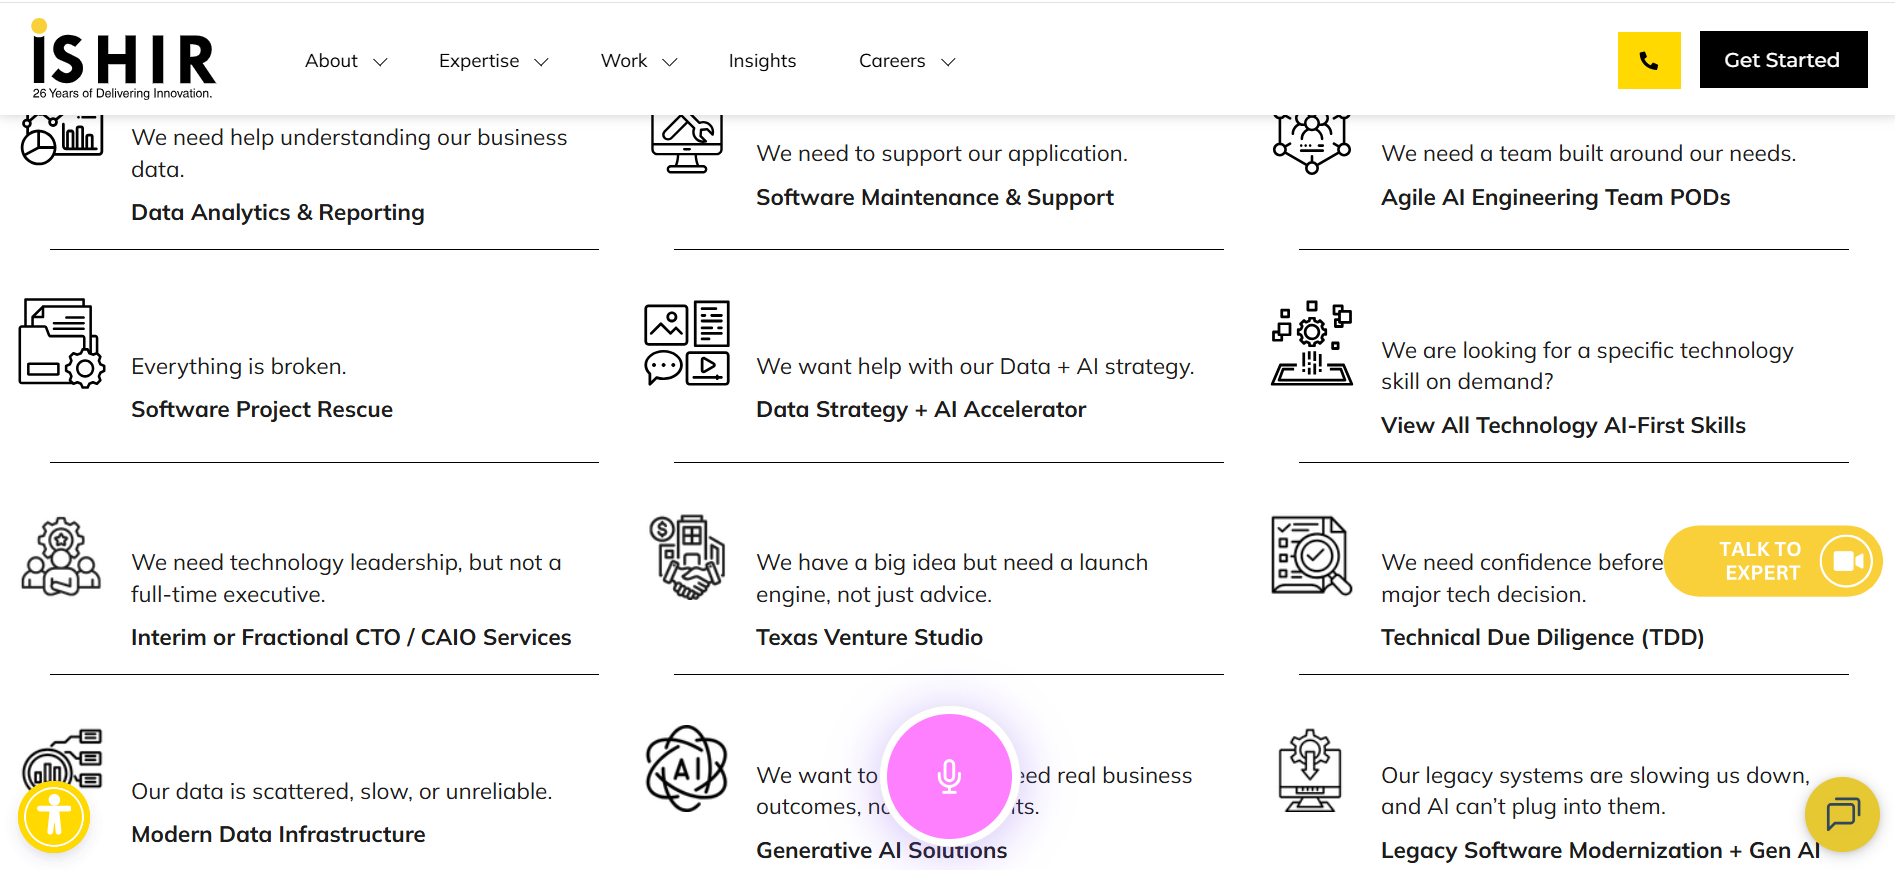Click the fractional CTO leadership team icon

tap(61, 556)
